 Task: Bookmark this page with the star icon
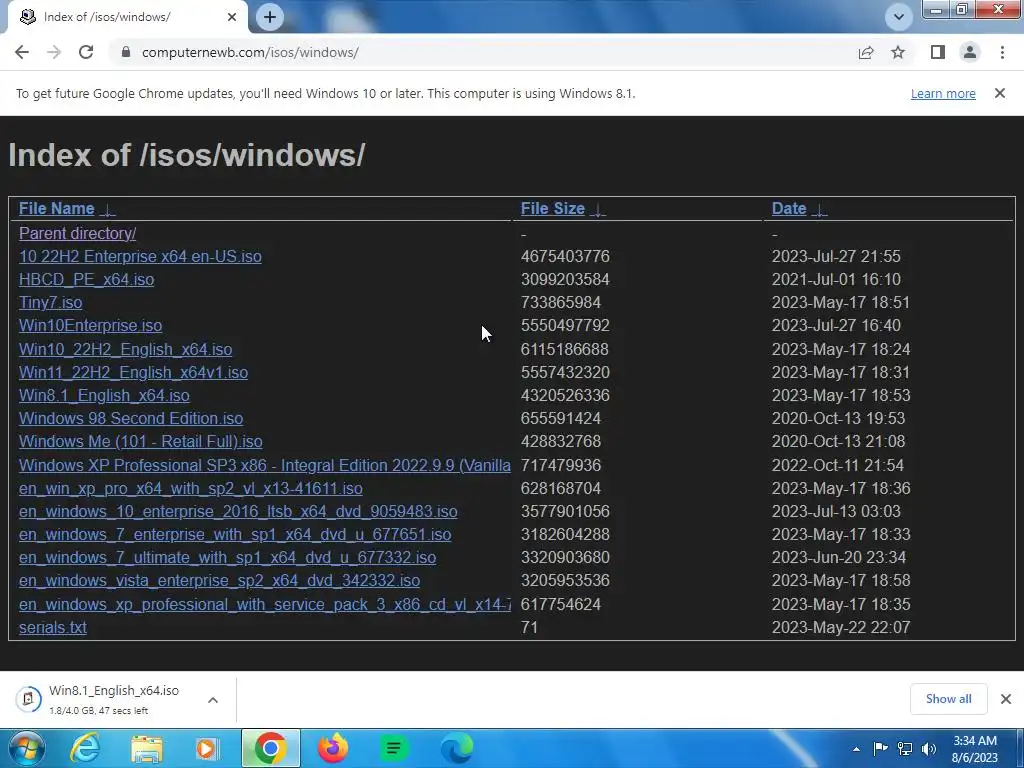[x=898, y=52]
